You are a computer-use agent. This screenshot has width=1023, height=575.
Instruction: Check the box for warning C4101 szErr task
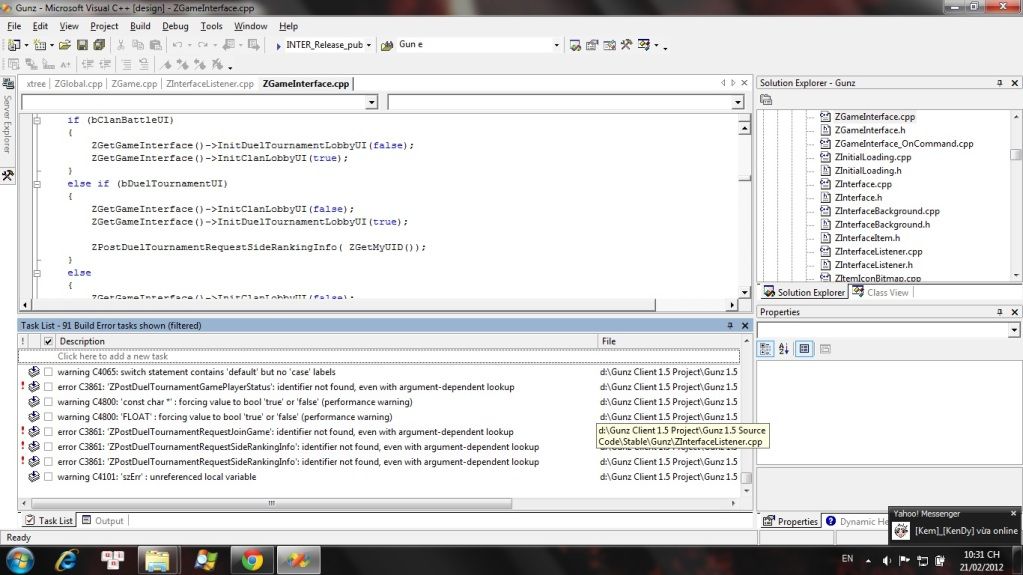[48, 477]
